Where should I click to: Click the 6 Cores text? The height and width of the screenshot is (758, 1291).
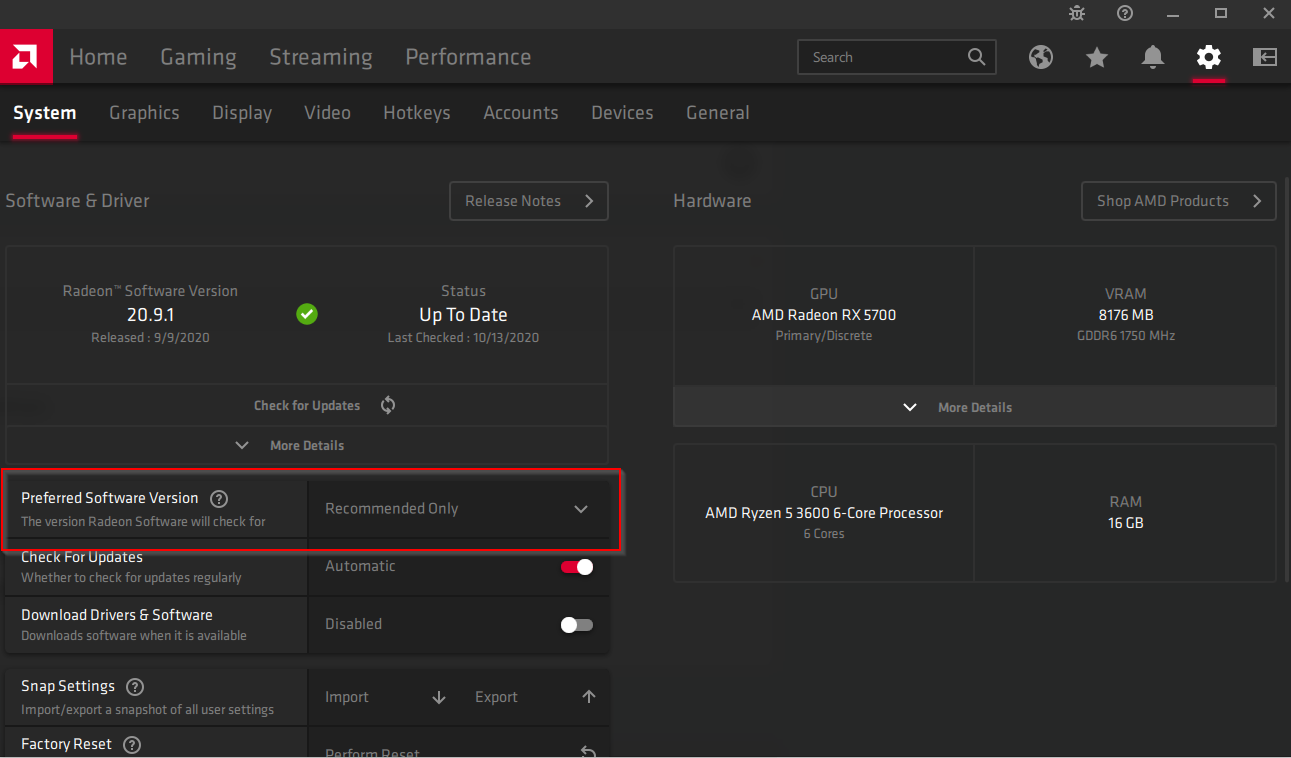click(x=824, y=534)
